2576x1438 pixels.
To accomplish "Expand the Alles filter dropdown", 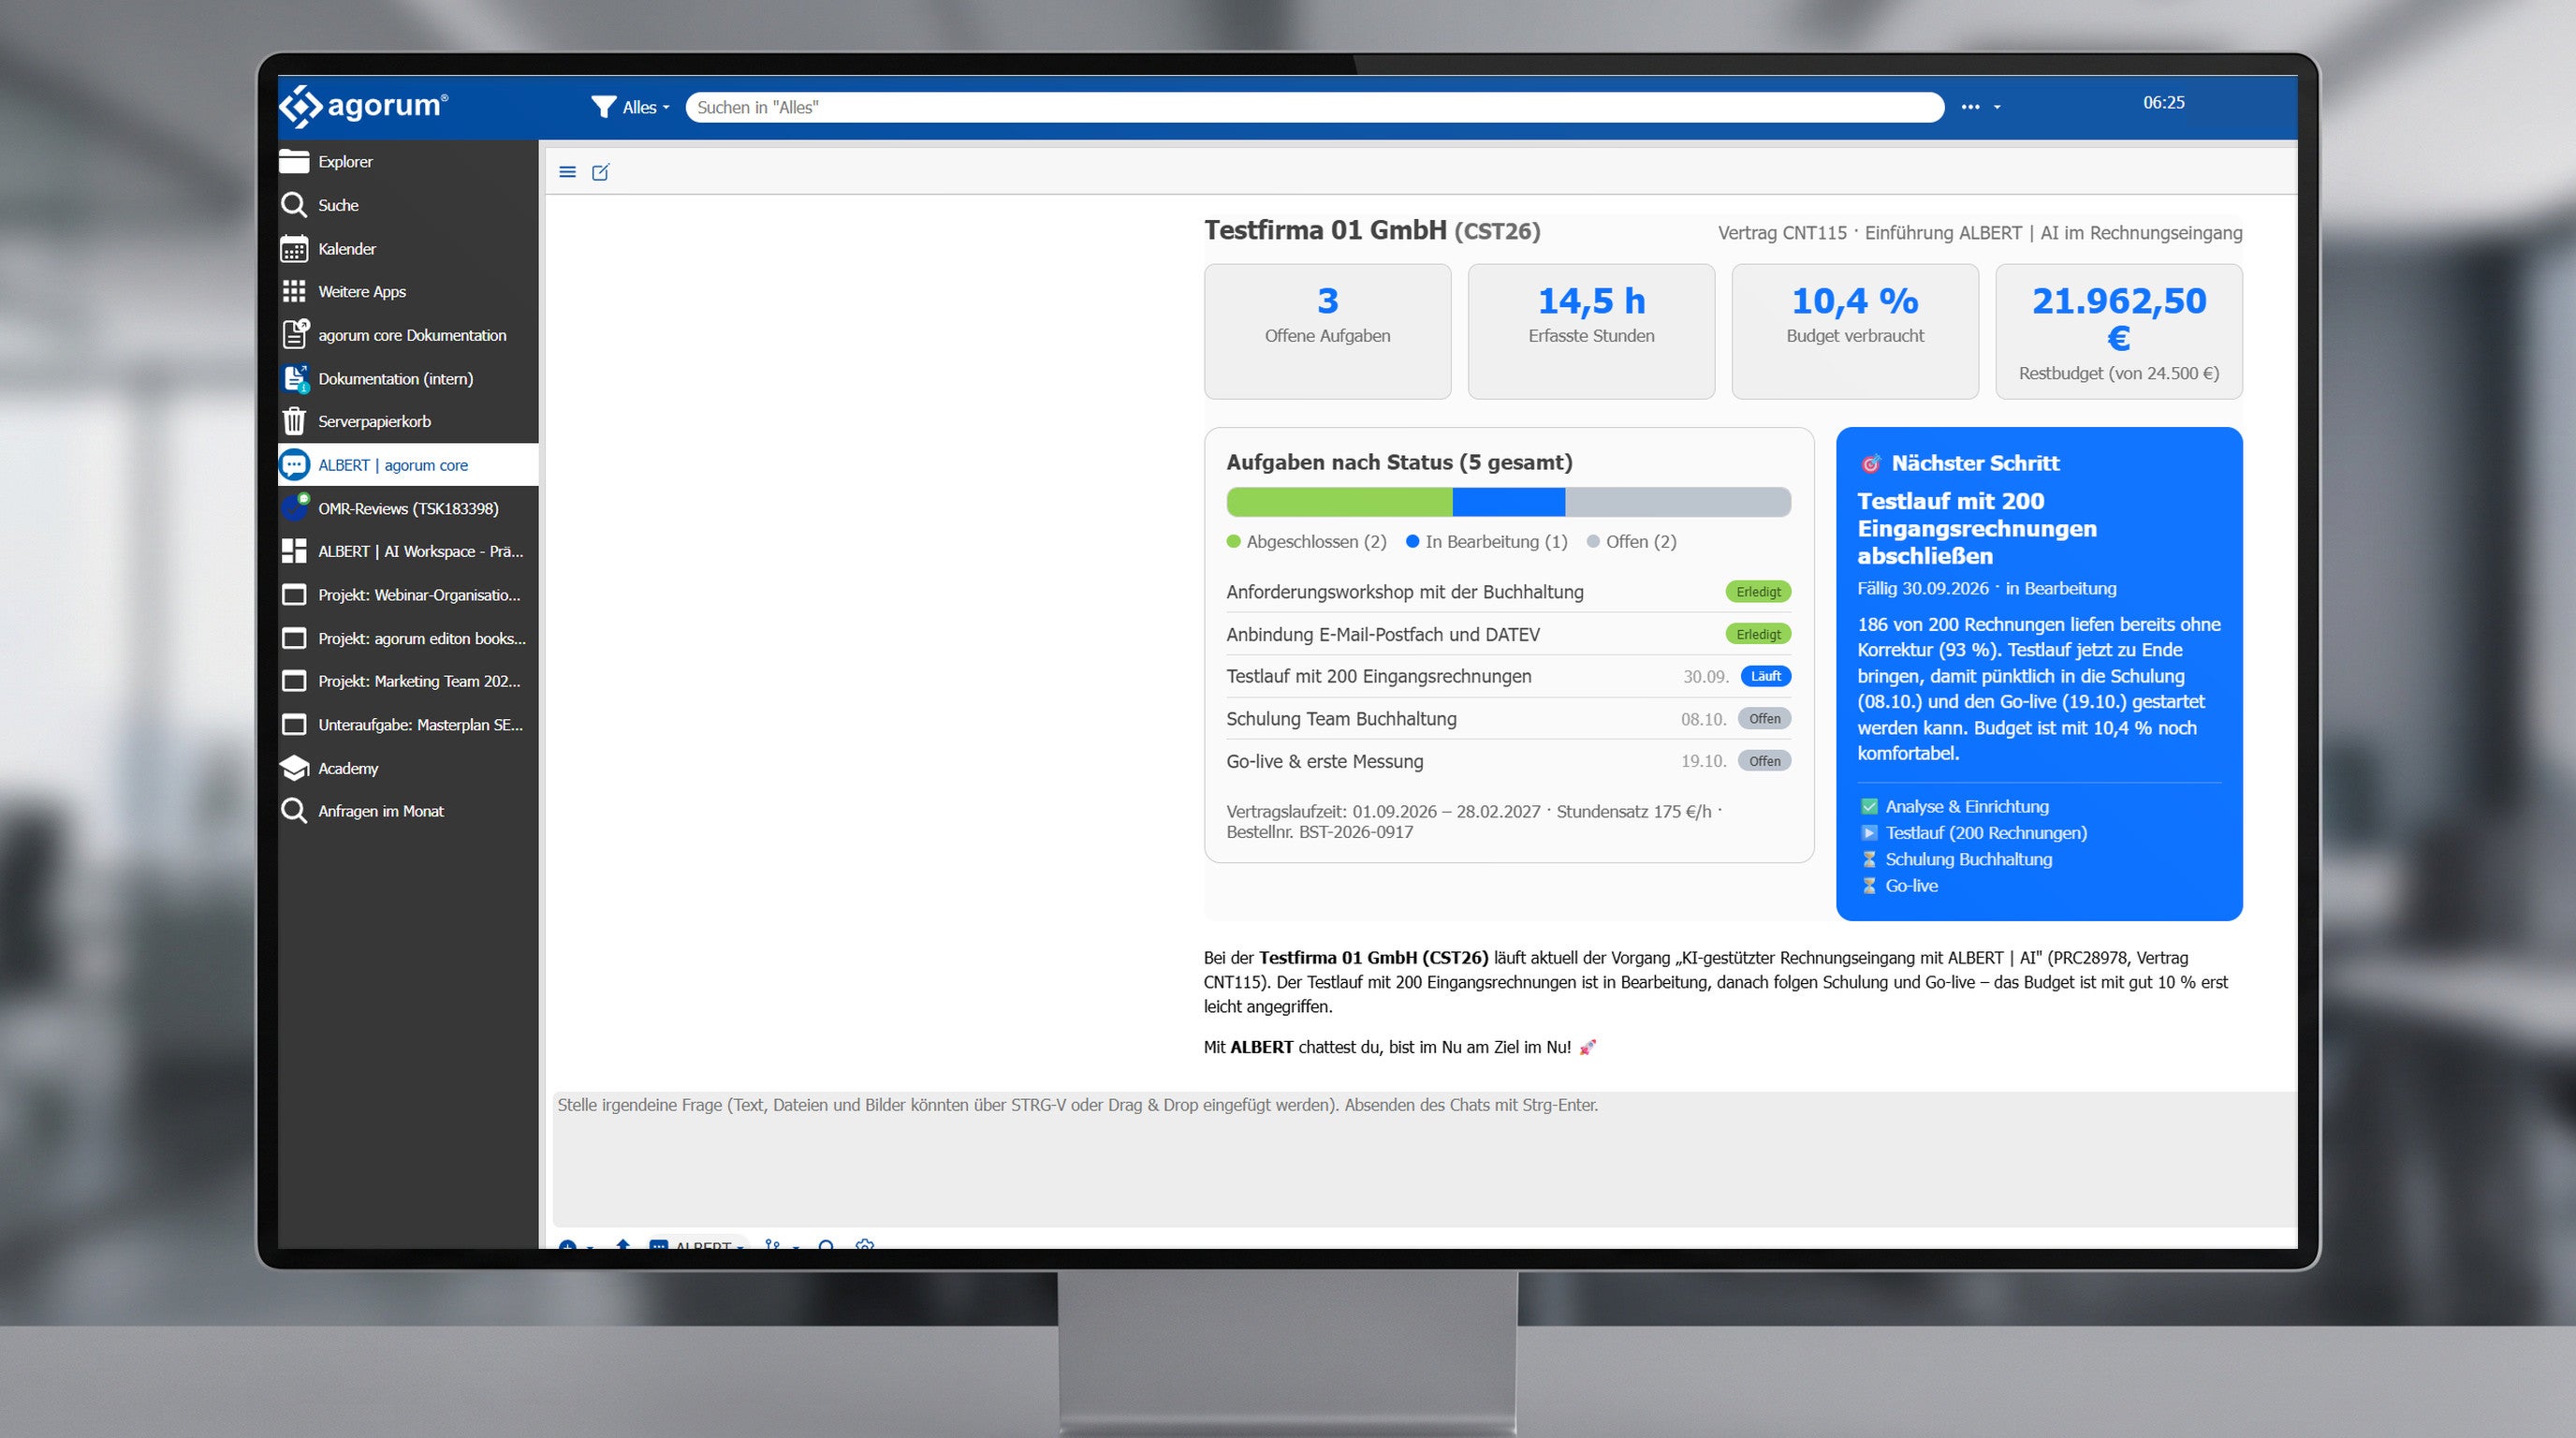I will (645, 107).
